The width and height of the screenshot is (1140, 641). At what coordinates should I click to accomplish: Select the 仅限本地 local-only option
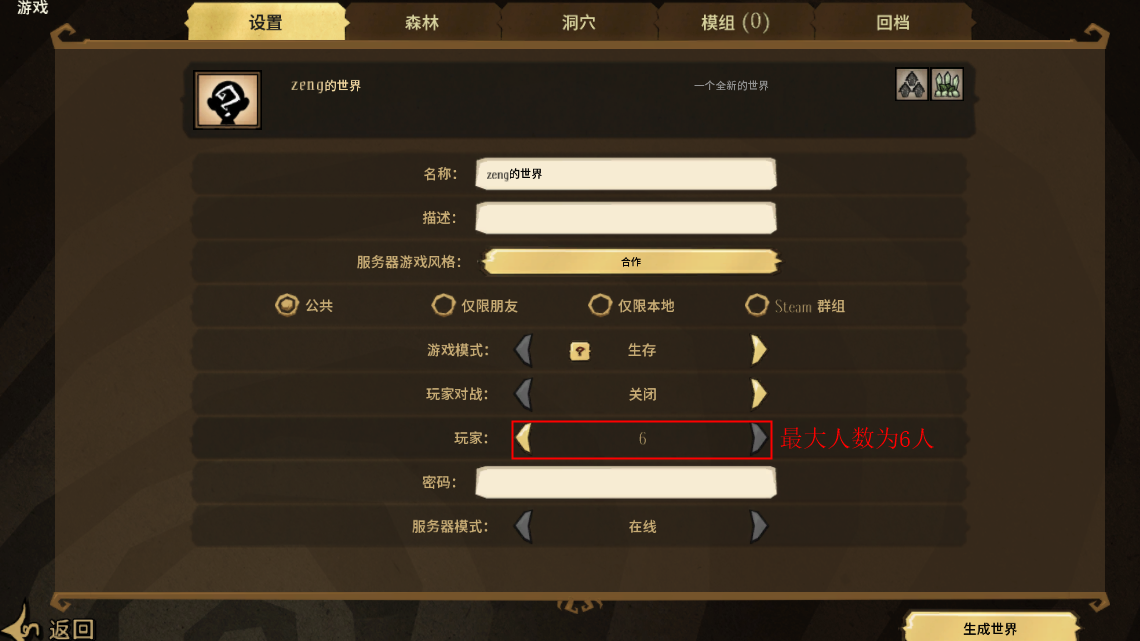click(600, 305)
